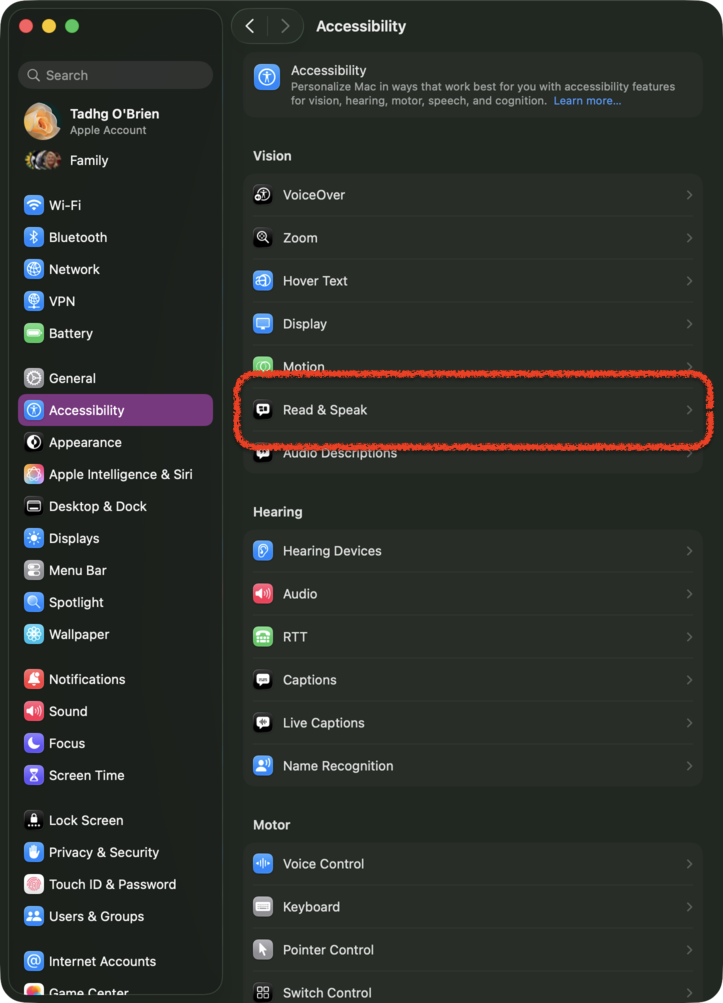Open the Learn more… link
This screenshot has width=723, height=1003.
click(x=587, y=100)
